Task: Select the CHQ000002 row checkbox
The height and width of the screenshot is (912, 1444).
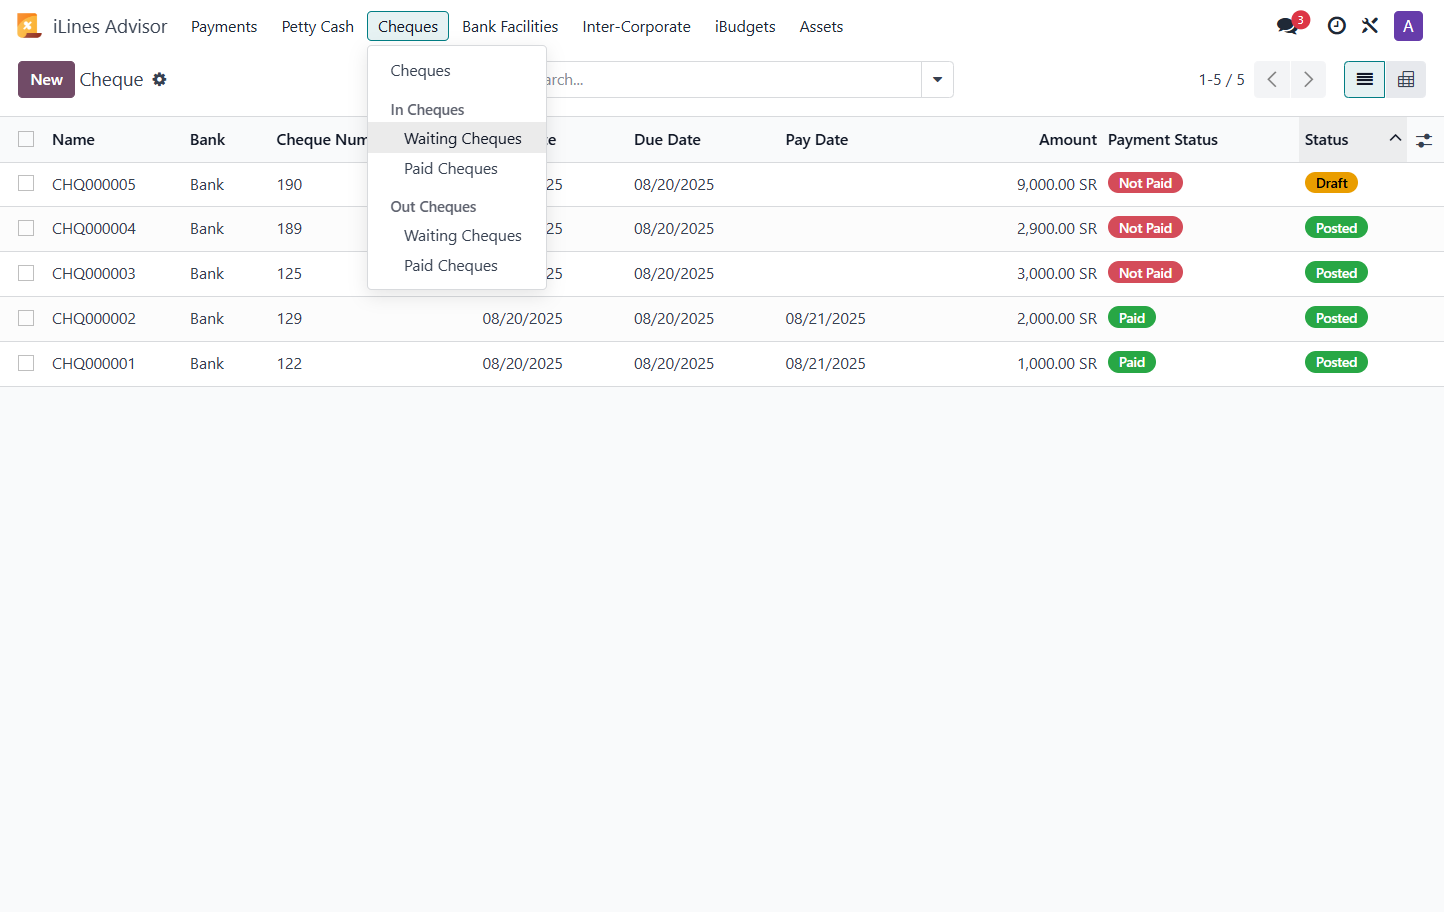Action: tap(26, 318)
